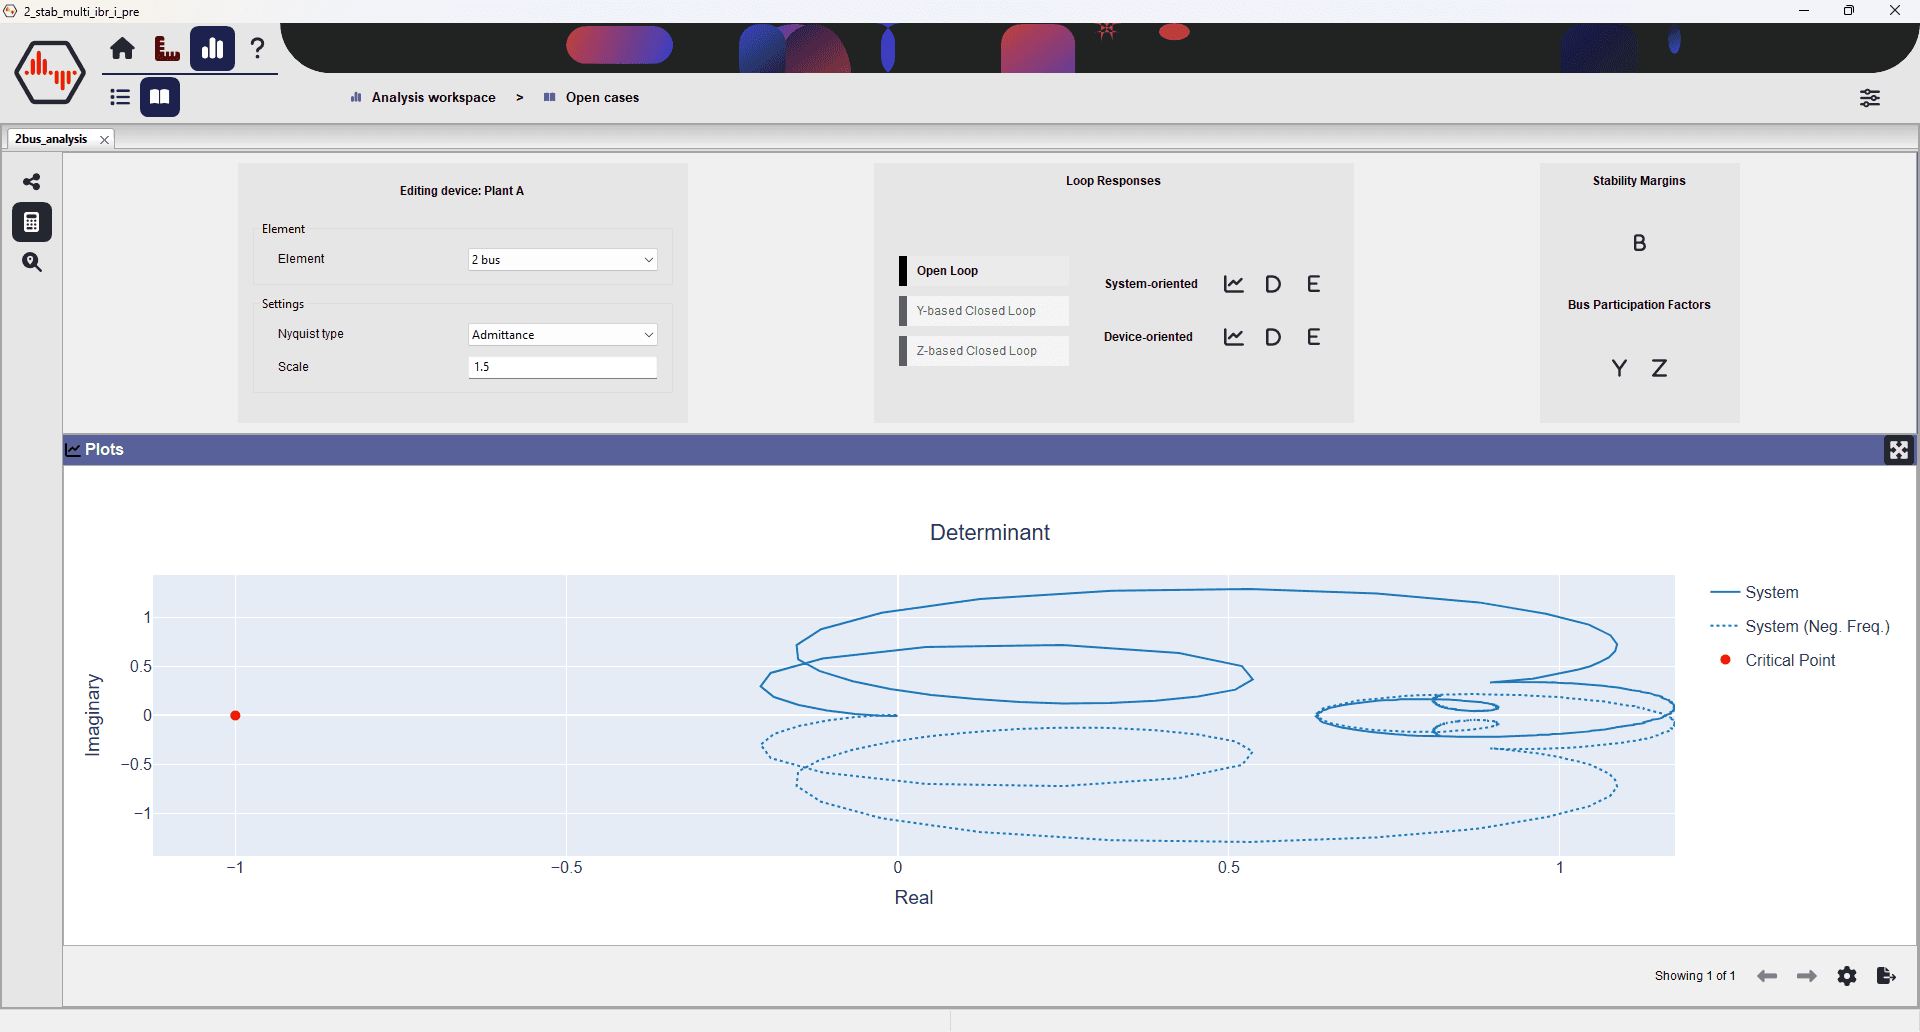Switch to the 2bus_analysis tab
This screenshot has width=1920, height=1032.
pos(52,139)
